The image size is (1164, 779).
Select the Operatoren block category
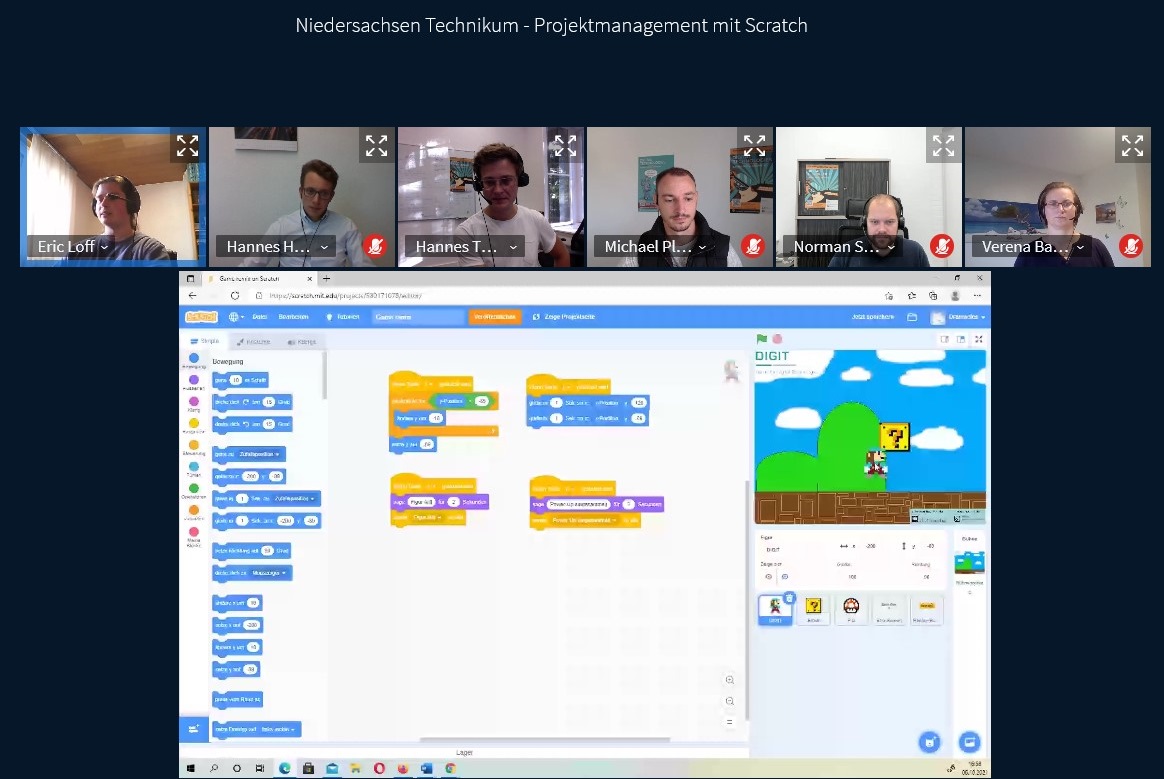pyautogui.click(x=194, y=492)
